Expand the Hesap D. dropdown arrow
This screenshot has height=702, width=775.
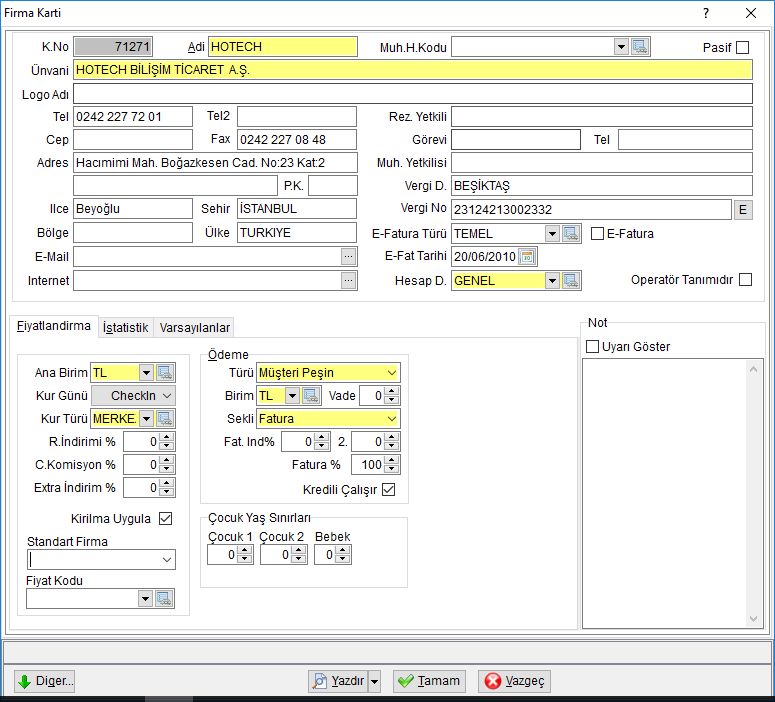click(x=552, y=281)
